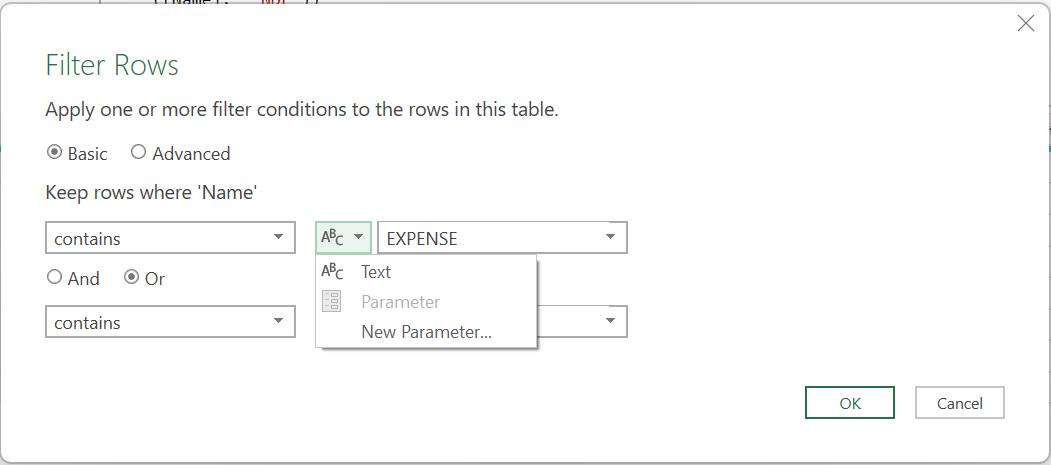The image size is (1051, 465).
Task: Click the ABC icon beside the Text menu entry
Action: [332, 271]
